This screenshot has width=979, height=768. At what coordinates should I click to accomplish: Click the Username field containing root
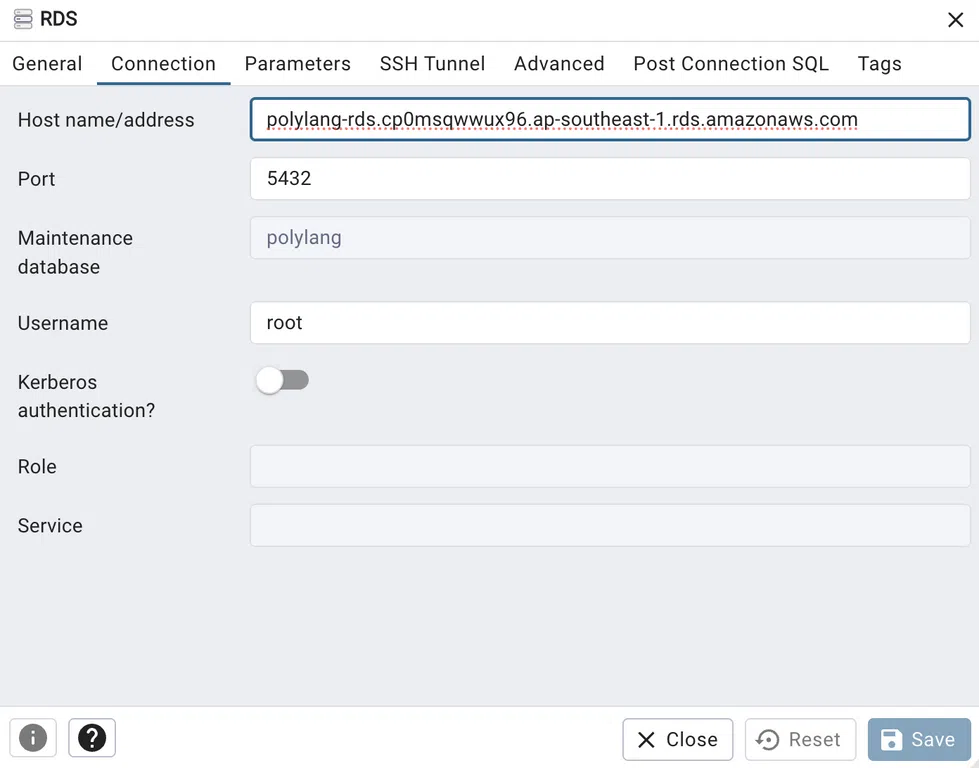coord(610,323)
